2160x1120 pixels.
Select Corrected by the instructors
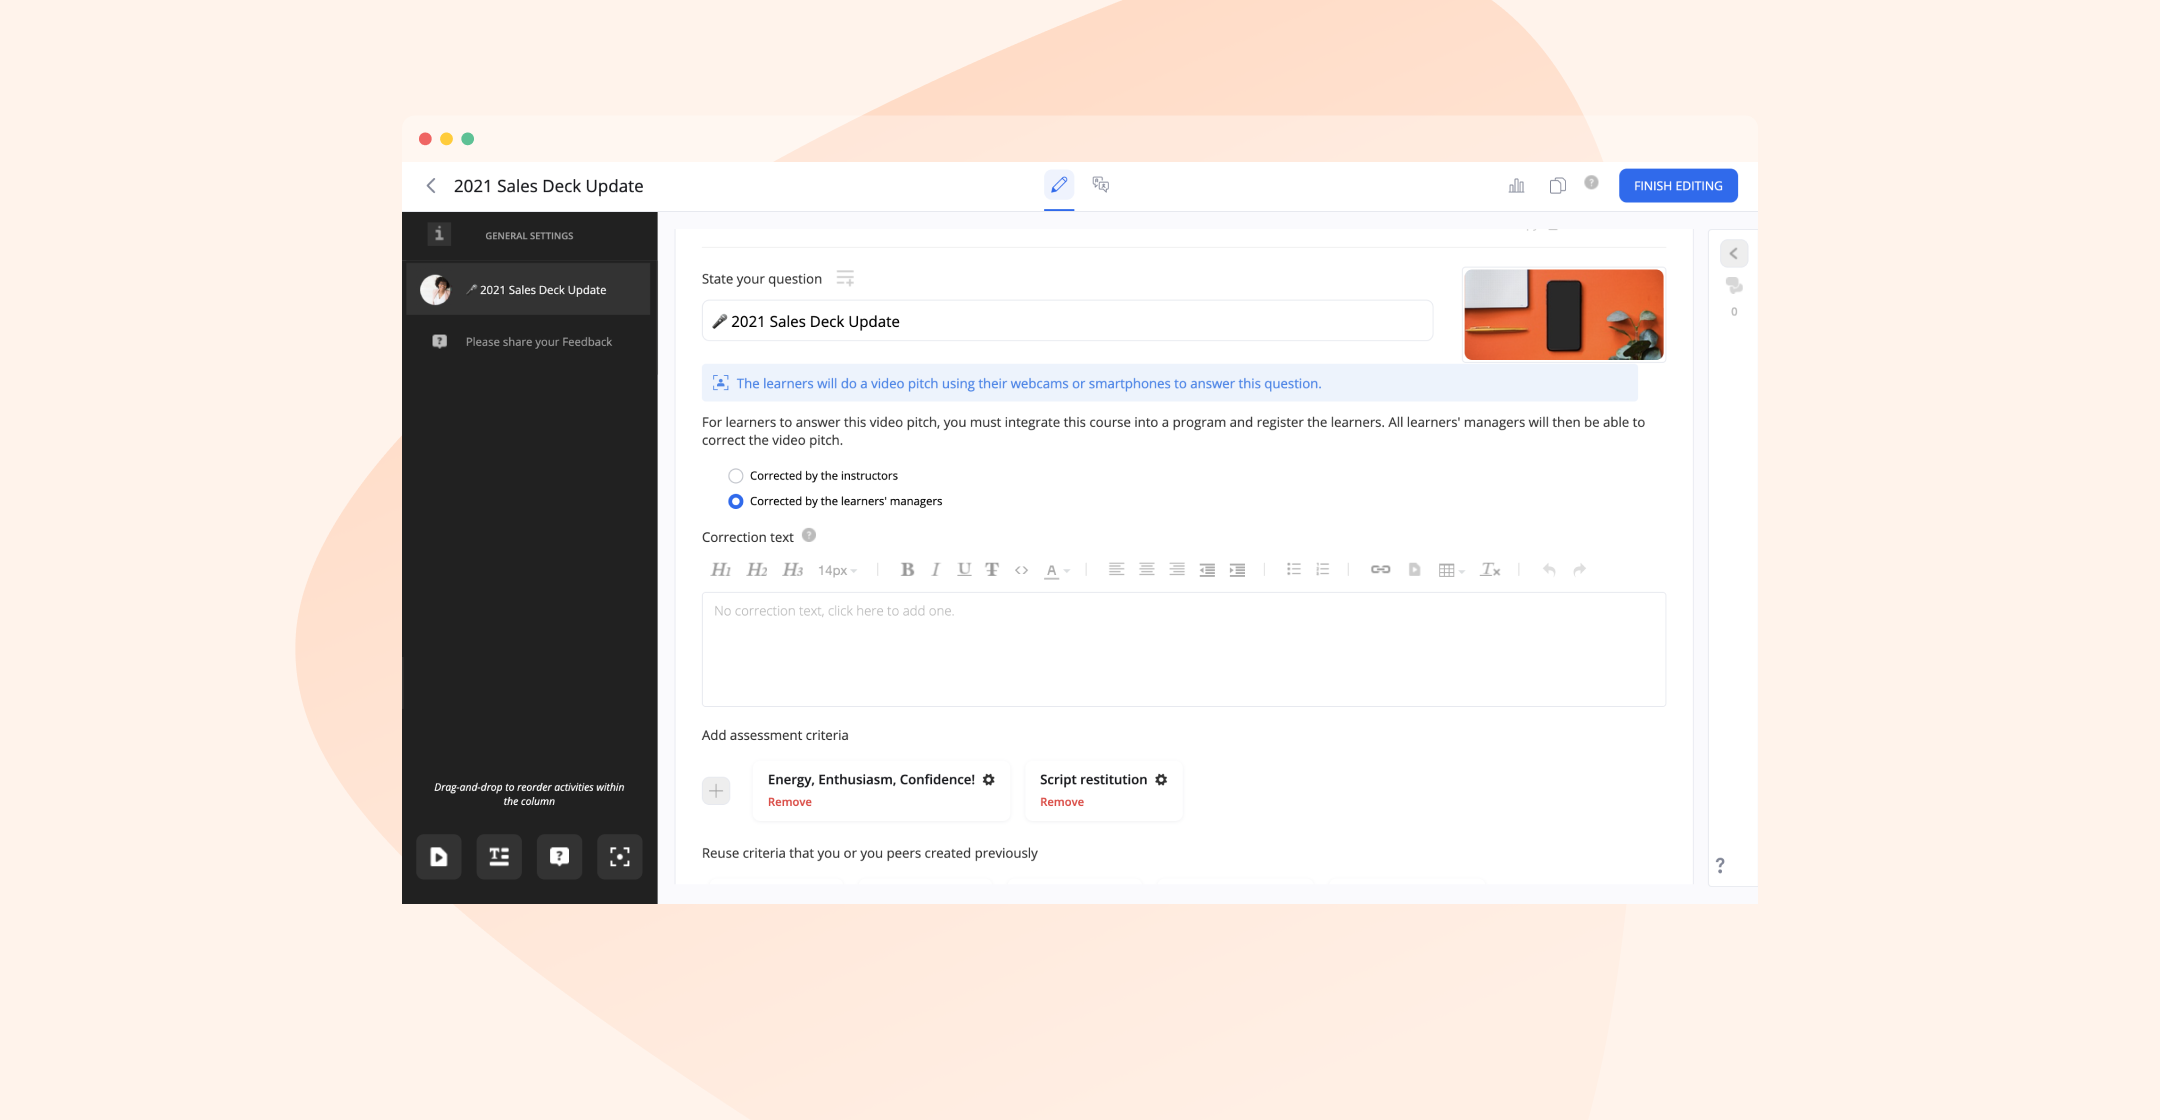736,476
